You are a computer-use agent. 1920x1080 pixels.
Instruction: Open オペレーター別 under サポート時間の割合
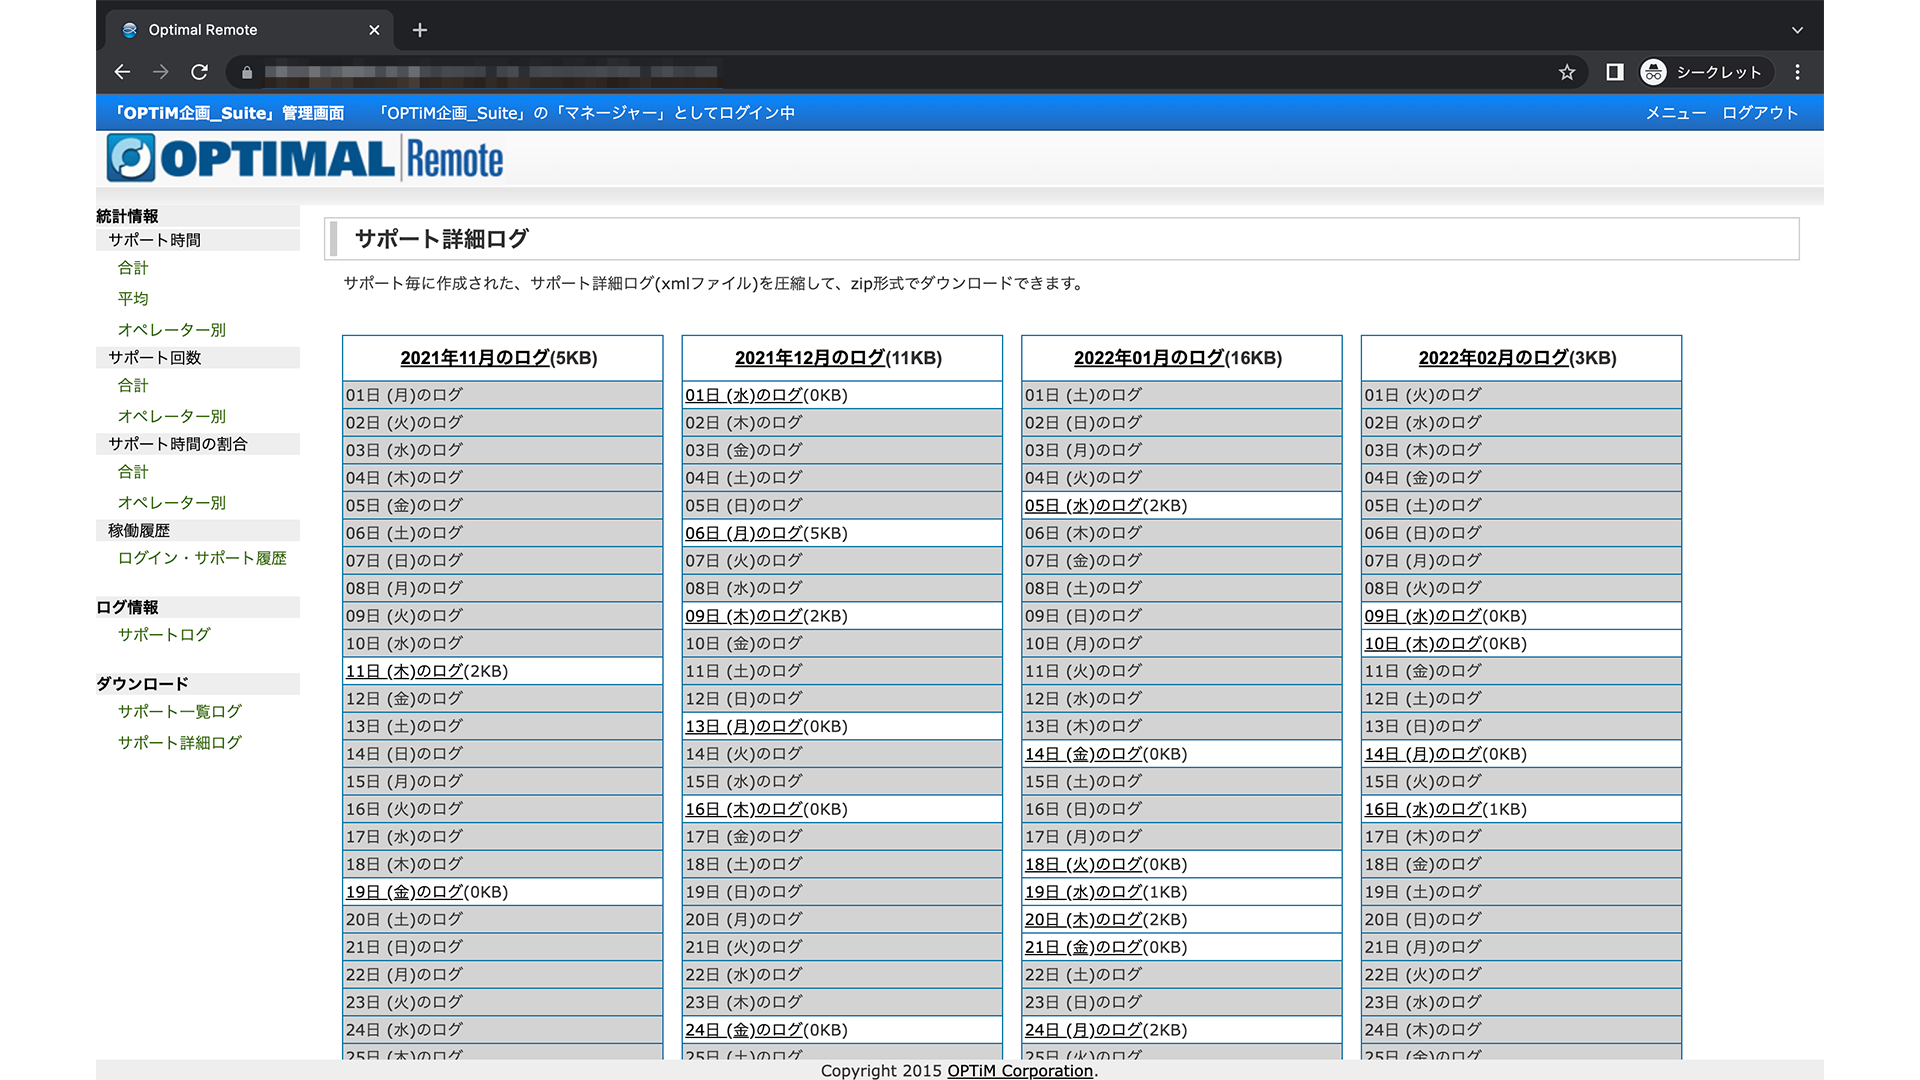(x=172, y=503)
